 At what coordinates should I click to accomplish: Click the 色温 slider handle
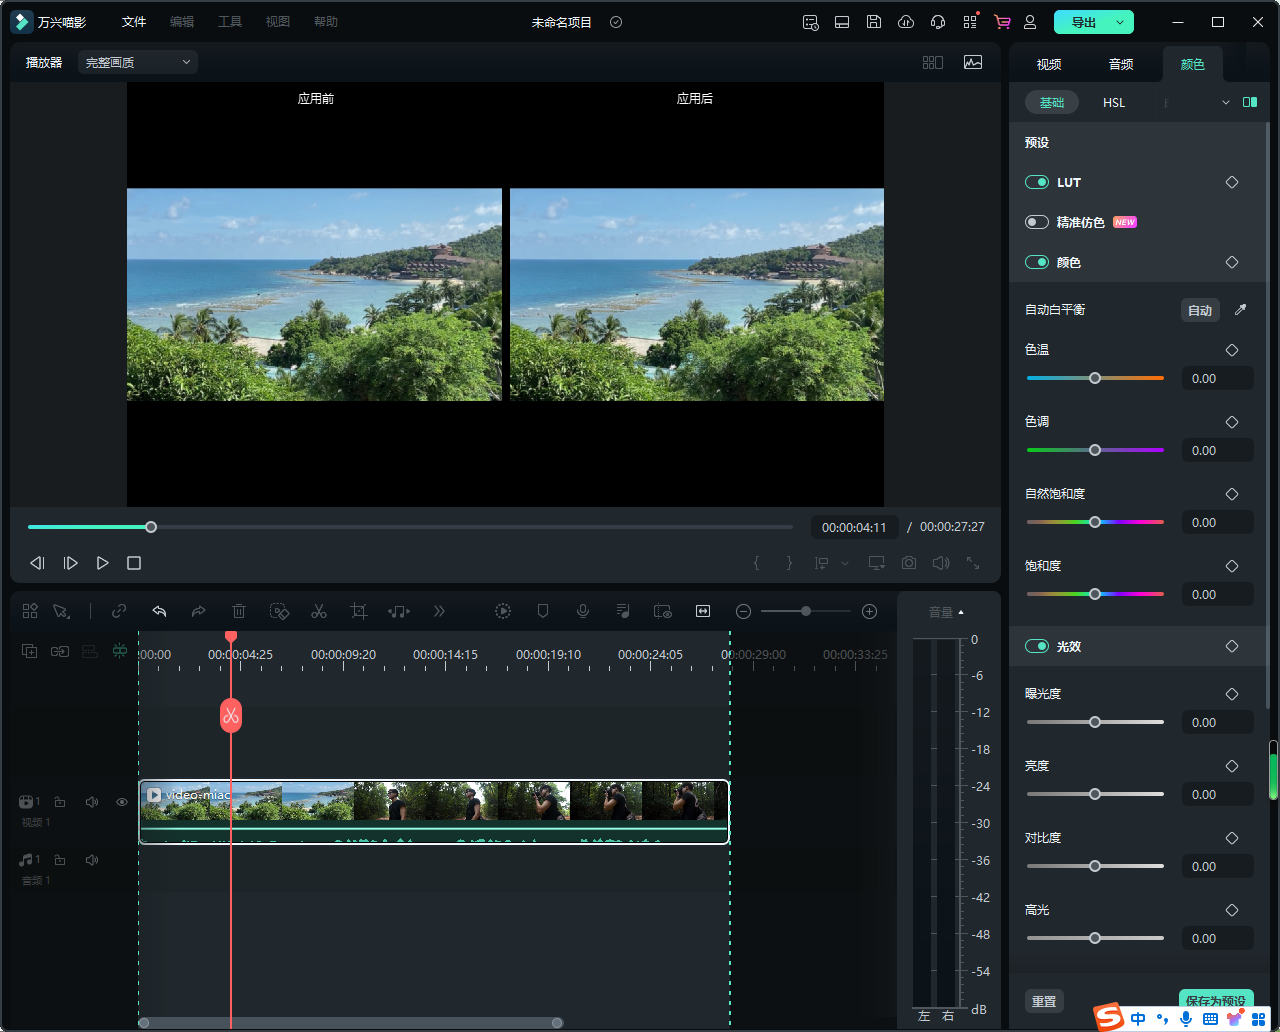click(1095, 378)
